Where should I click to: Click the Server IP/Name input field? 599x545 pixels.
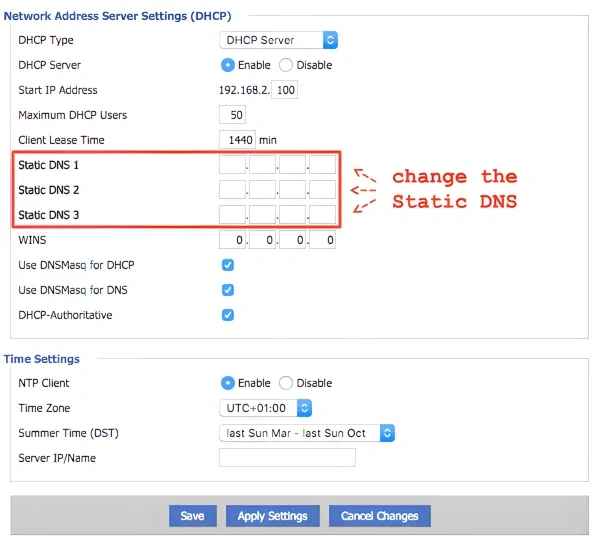287,458
